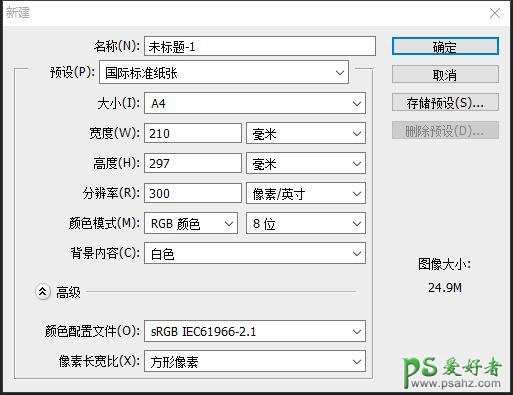Viewport: 513px width, 395px height.
Task: Open the 背景内容 dropdown showing 白色
Action: point(255,253)
